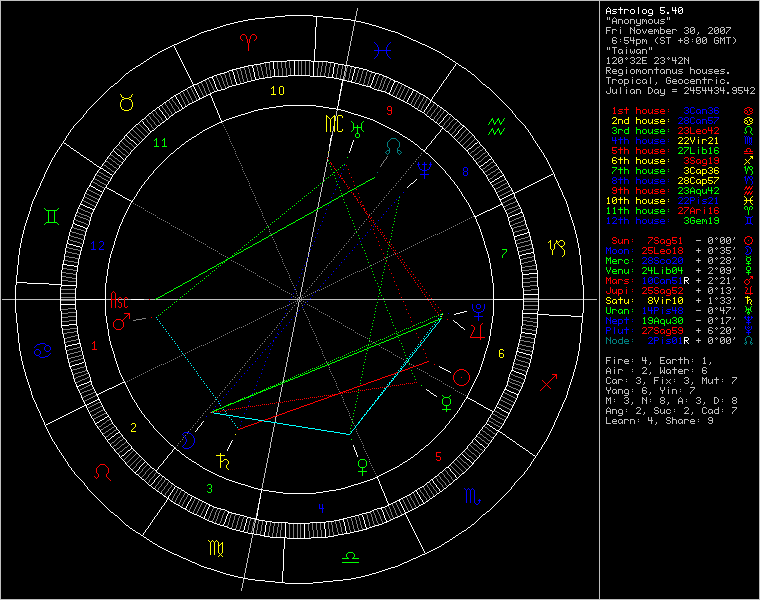Click the green Uranus glyph near the MC

coord(357,128)
